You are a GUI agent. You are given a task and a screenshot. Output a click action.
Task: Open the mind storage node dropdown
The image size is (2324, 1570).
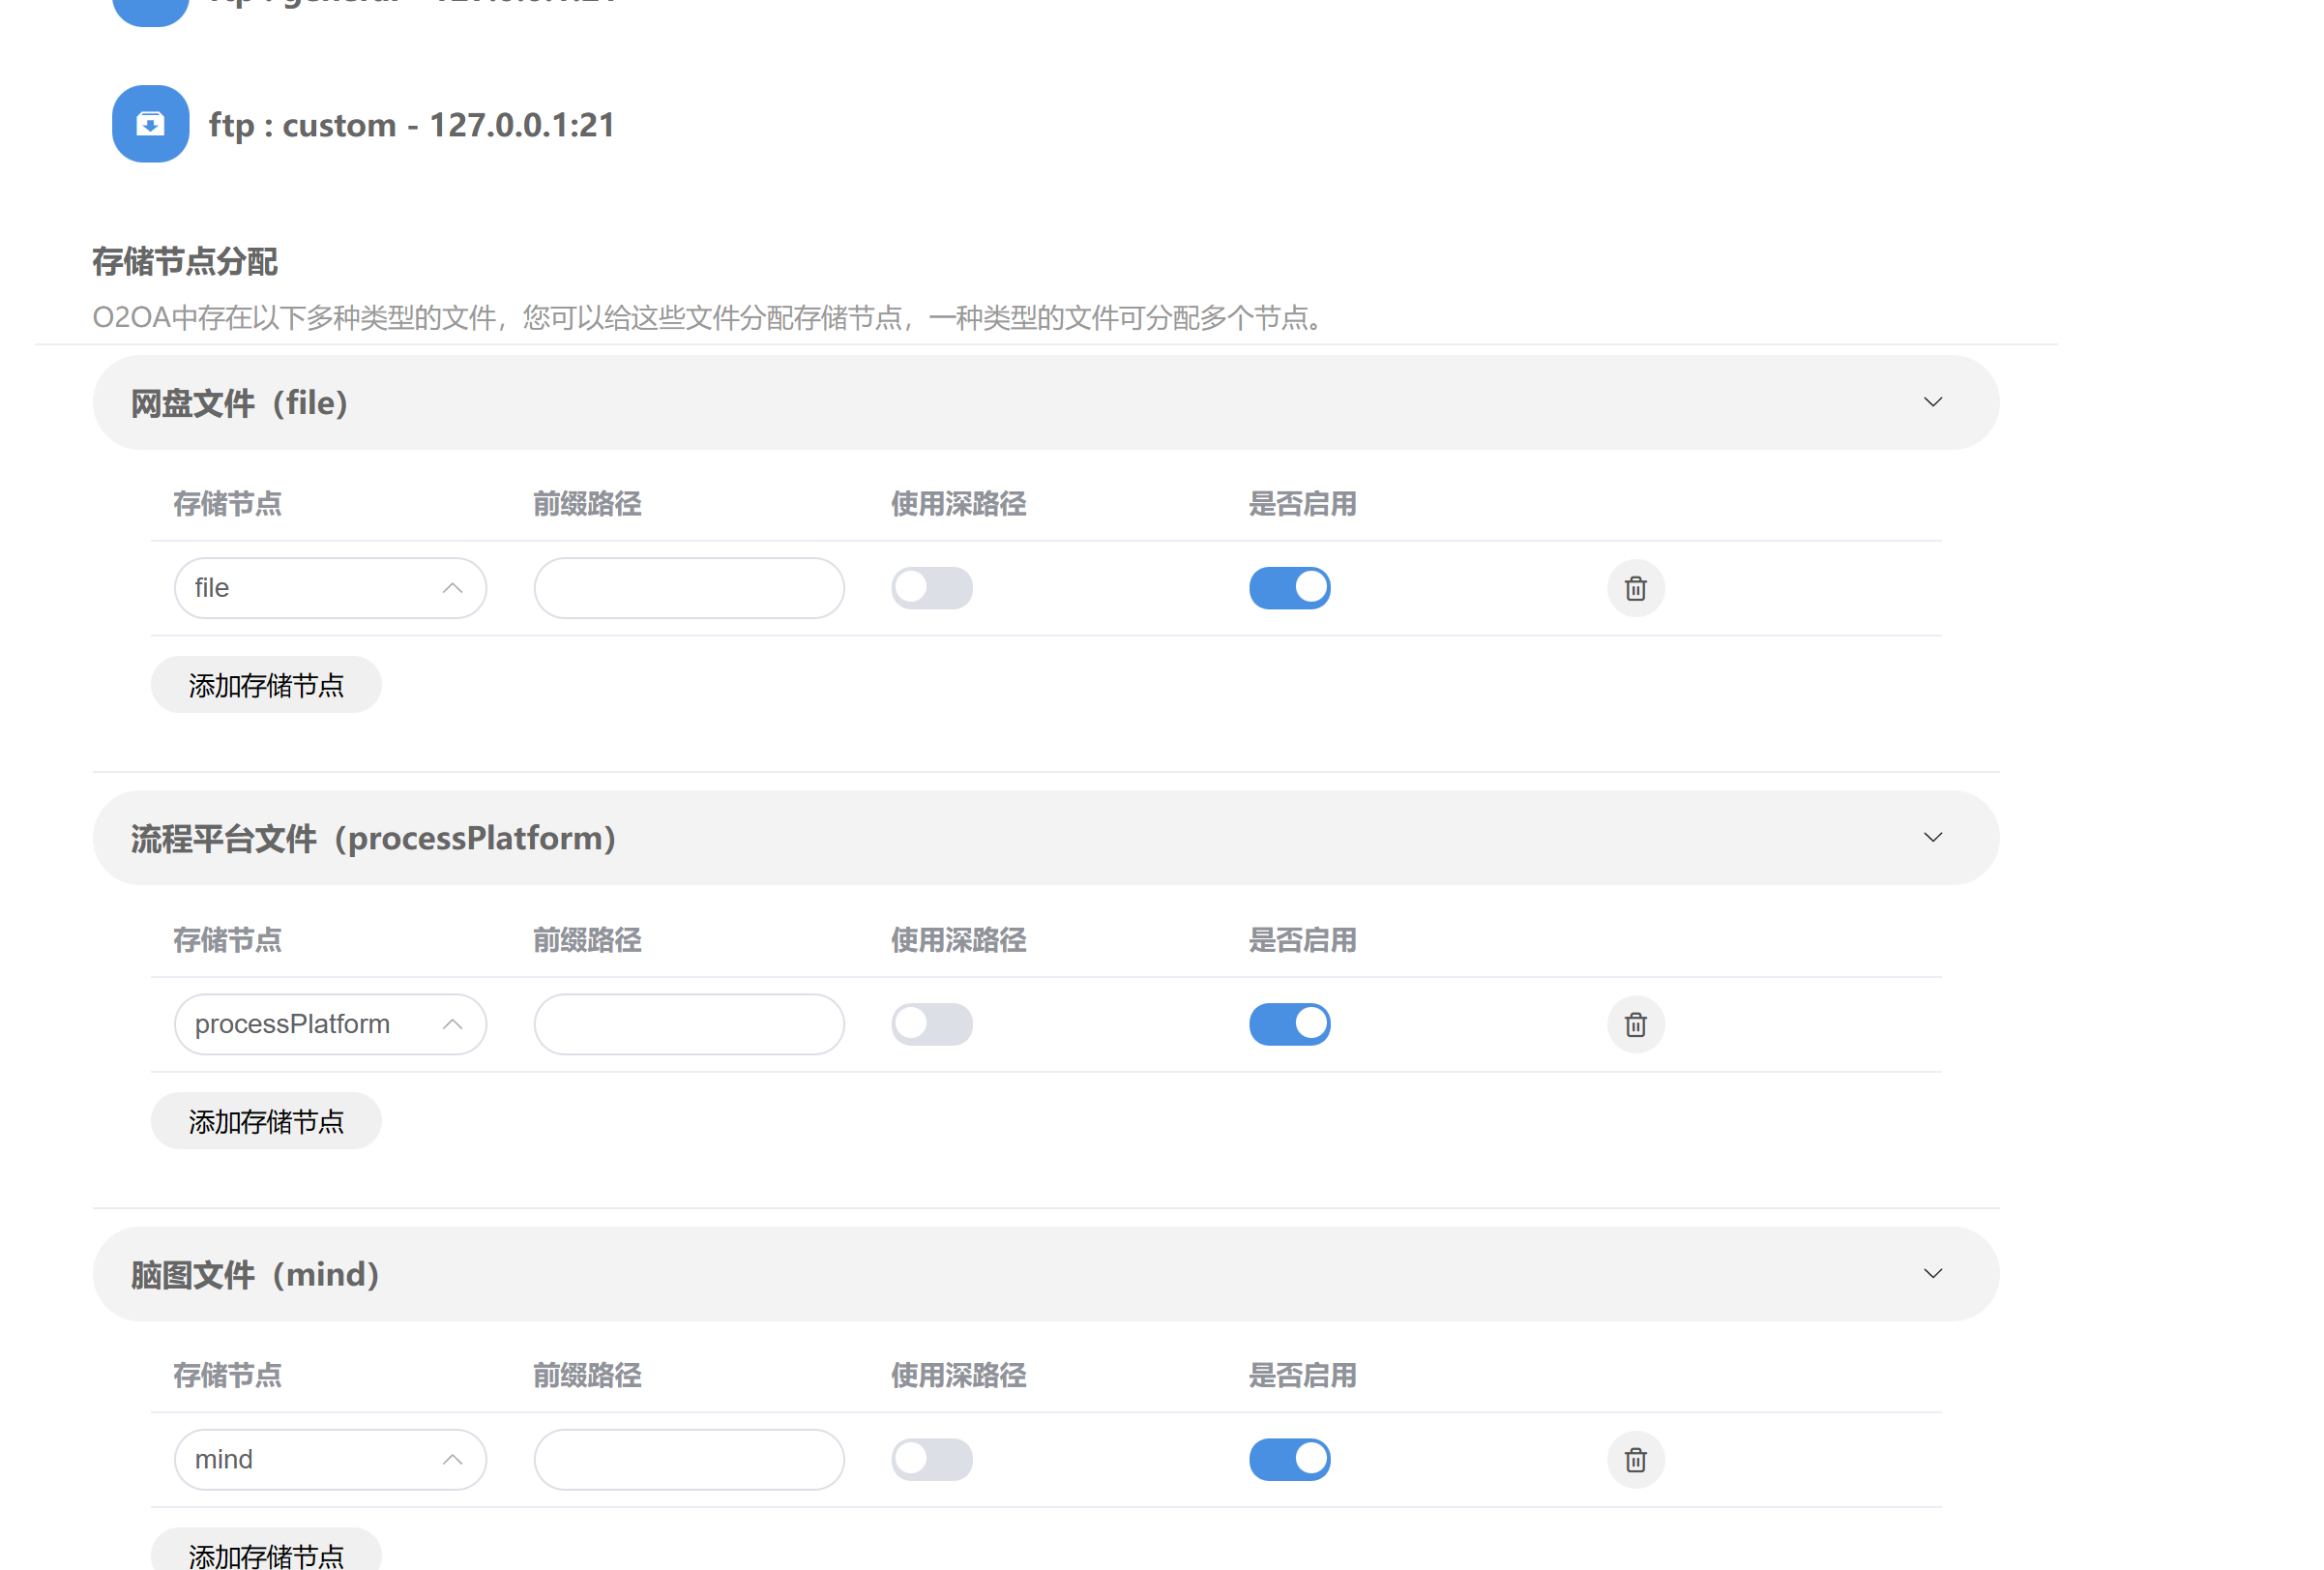pyautogui.click(x=330, y=1460)
